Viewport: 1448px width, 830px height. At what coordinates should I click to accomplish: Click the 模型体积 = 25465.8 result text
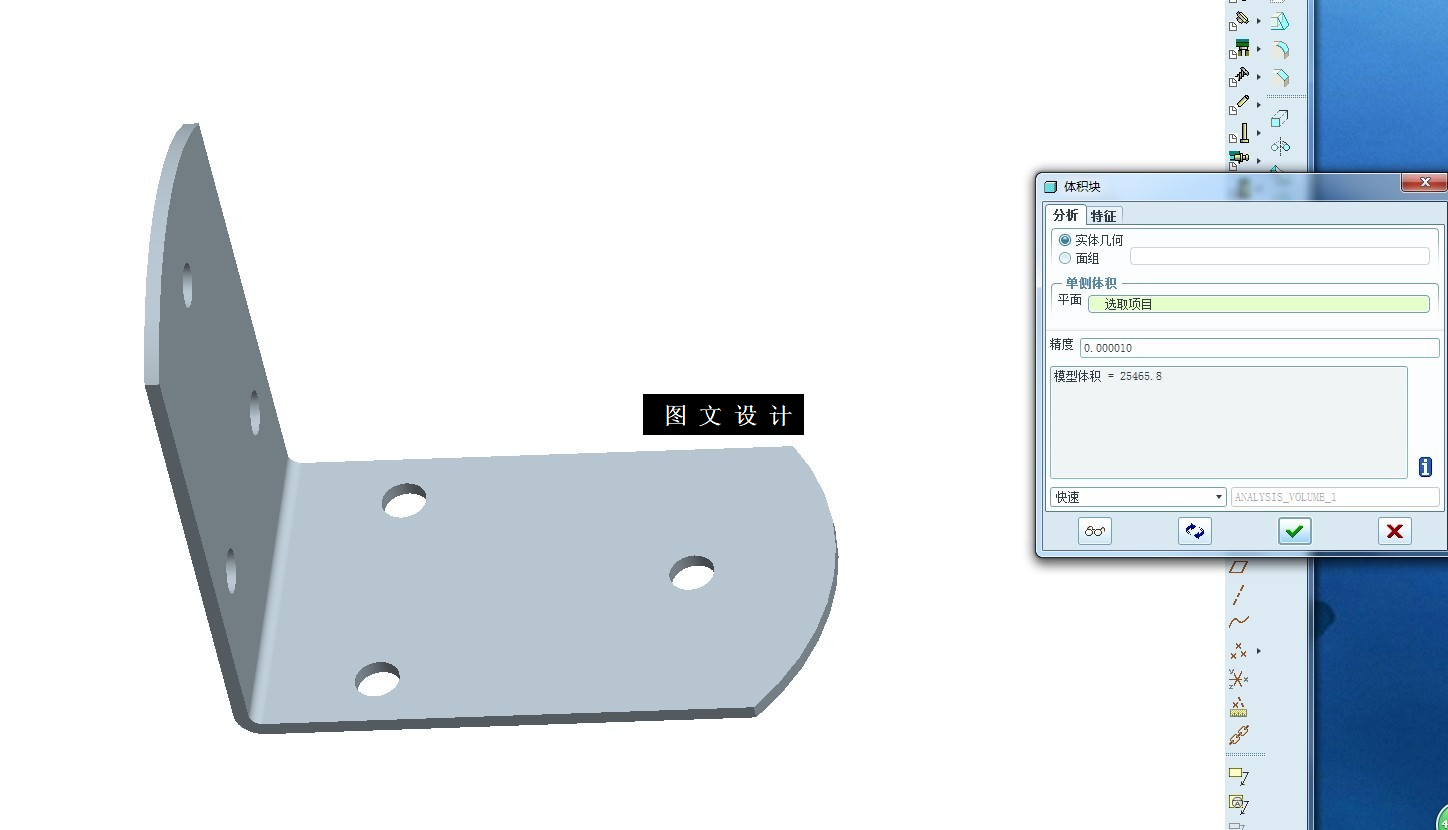tap(1108, 376)
